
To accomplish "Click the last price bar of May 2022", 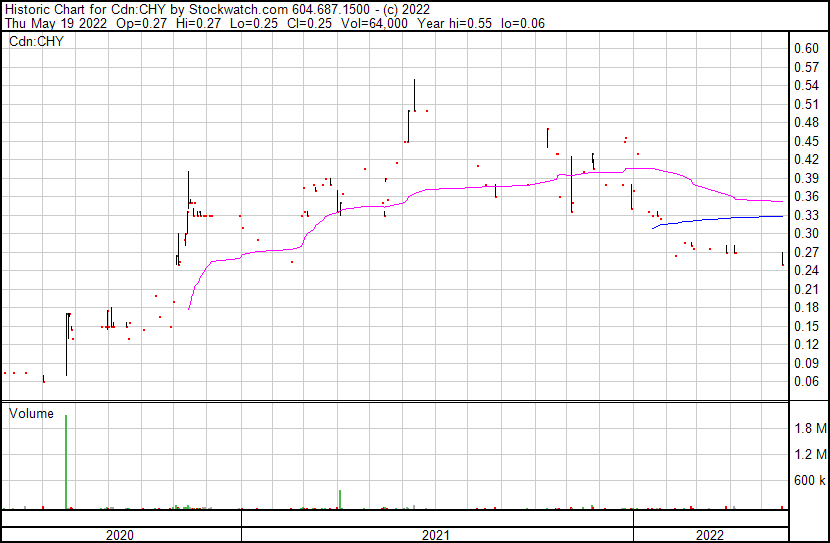I will pyautogui.click(x=782, y=259).
